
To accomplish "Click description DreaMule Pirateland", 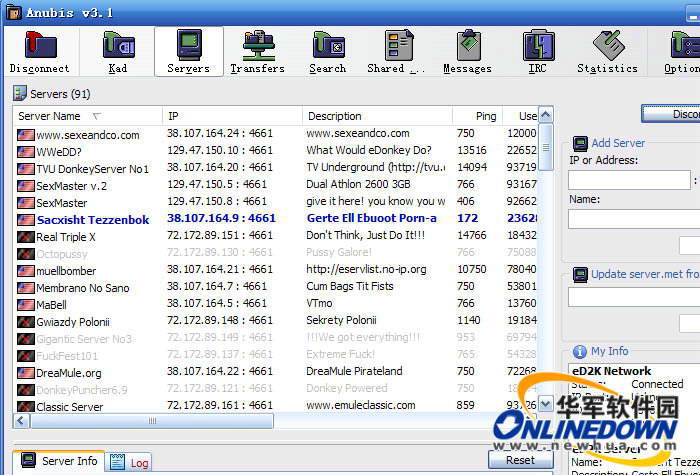I will (x=354, y=371).
